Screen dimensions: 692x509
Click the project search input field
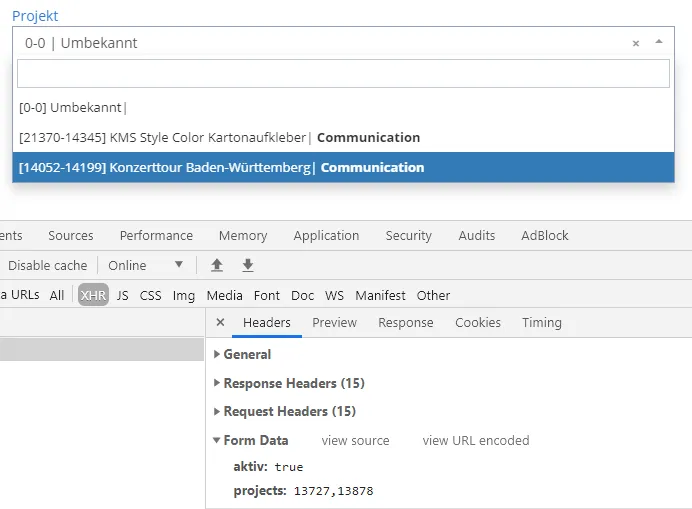pos(343,74)
